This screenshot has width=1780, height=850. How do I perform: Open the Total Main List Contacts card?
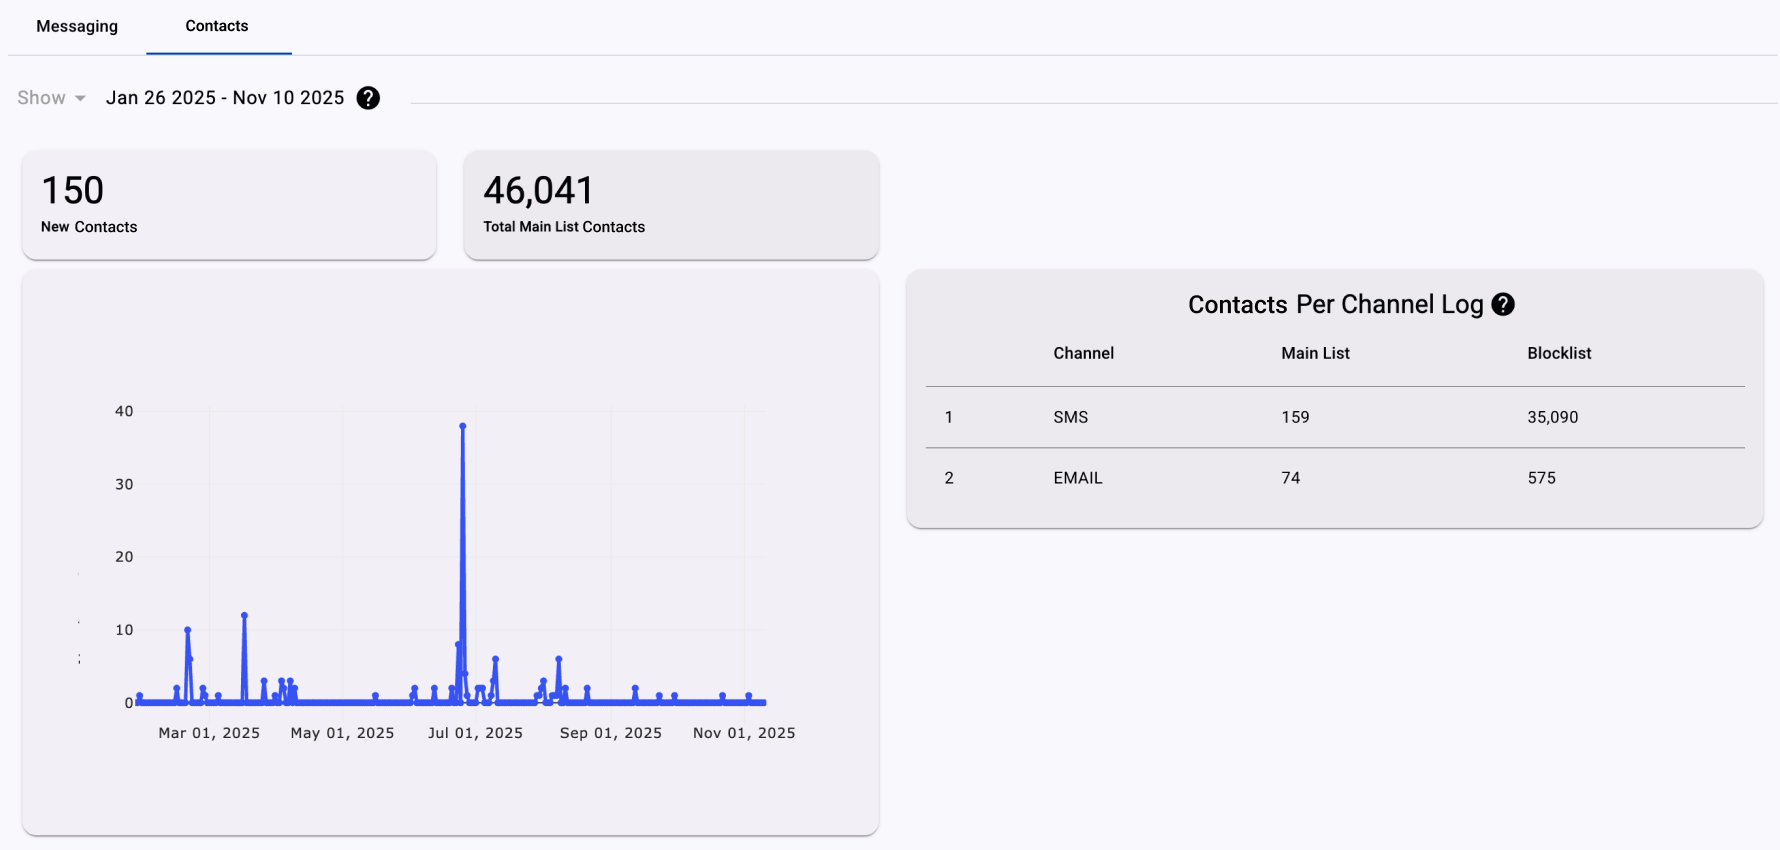coord(671,204)
